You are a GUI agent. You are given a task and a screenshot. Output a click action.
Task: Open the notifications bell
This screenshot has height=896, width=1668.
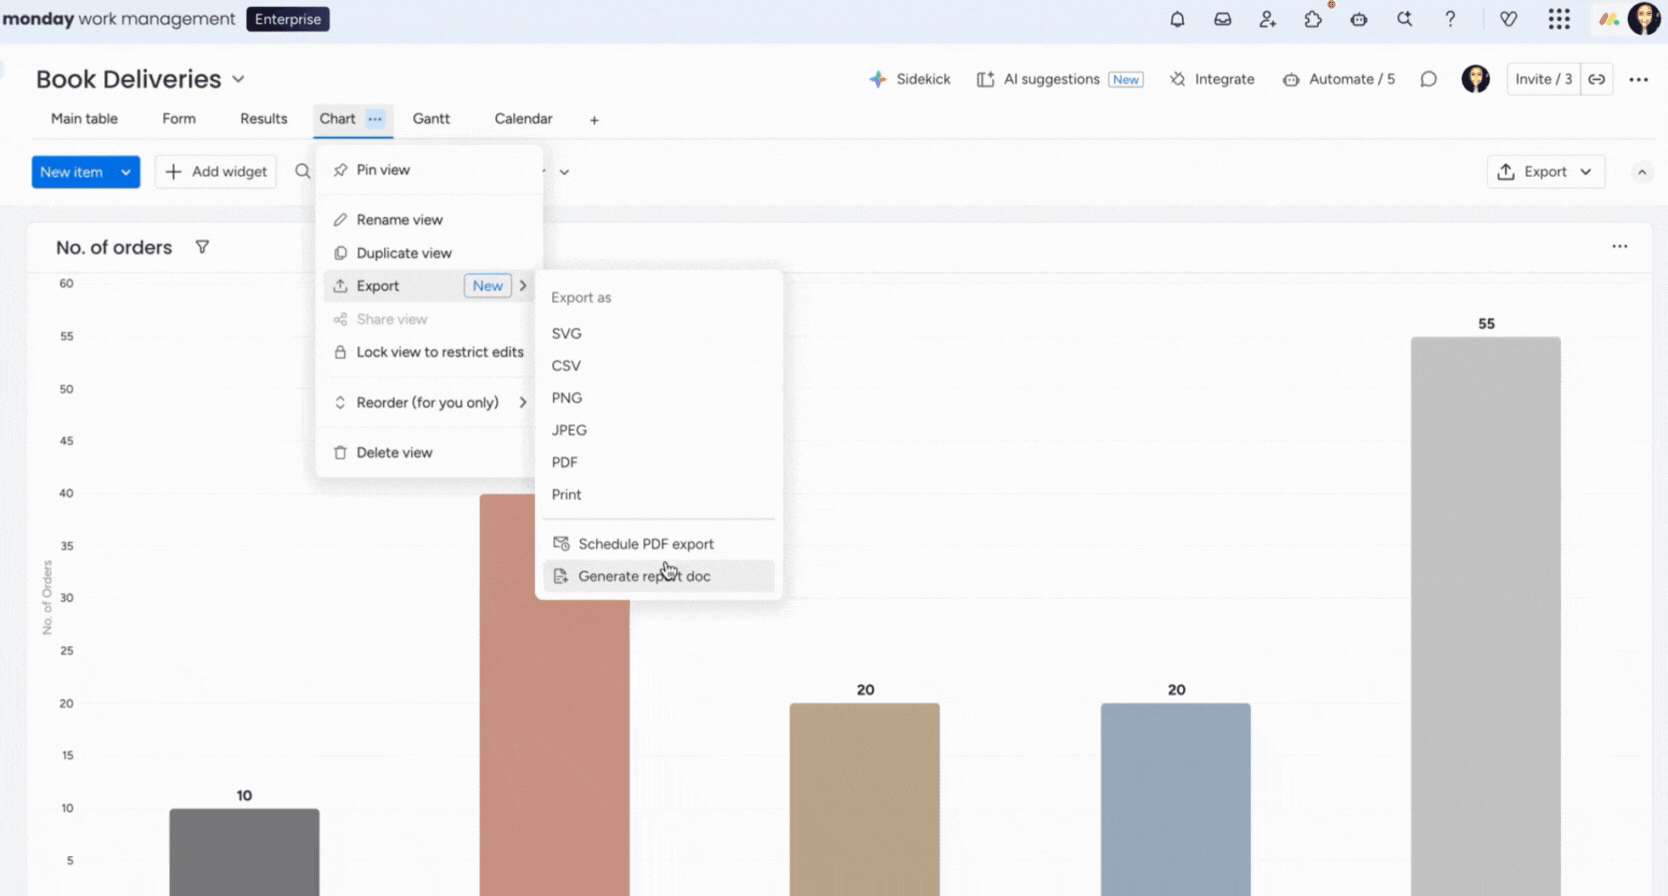coord(1177,19)
